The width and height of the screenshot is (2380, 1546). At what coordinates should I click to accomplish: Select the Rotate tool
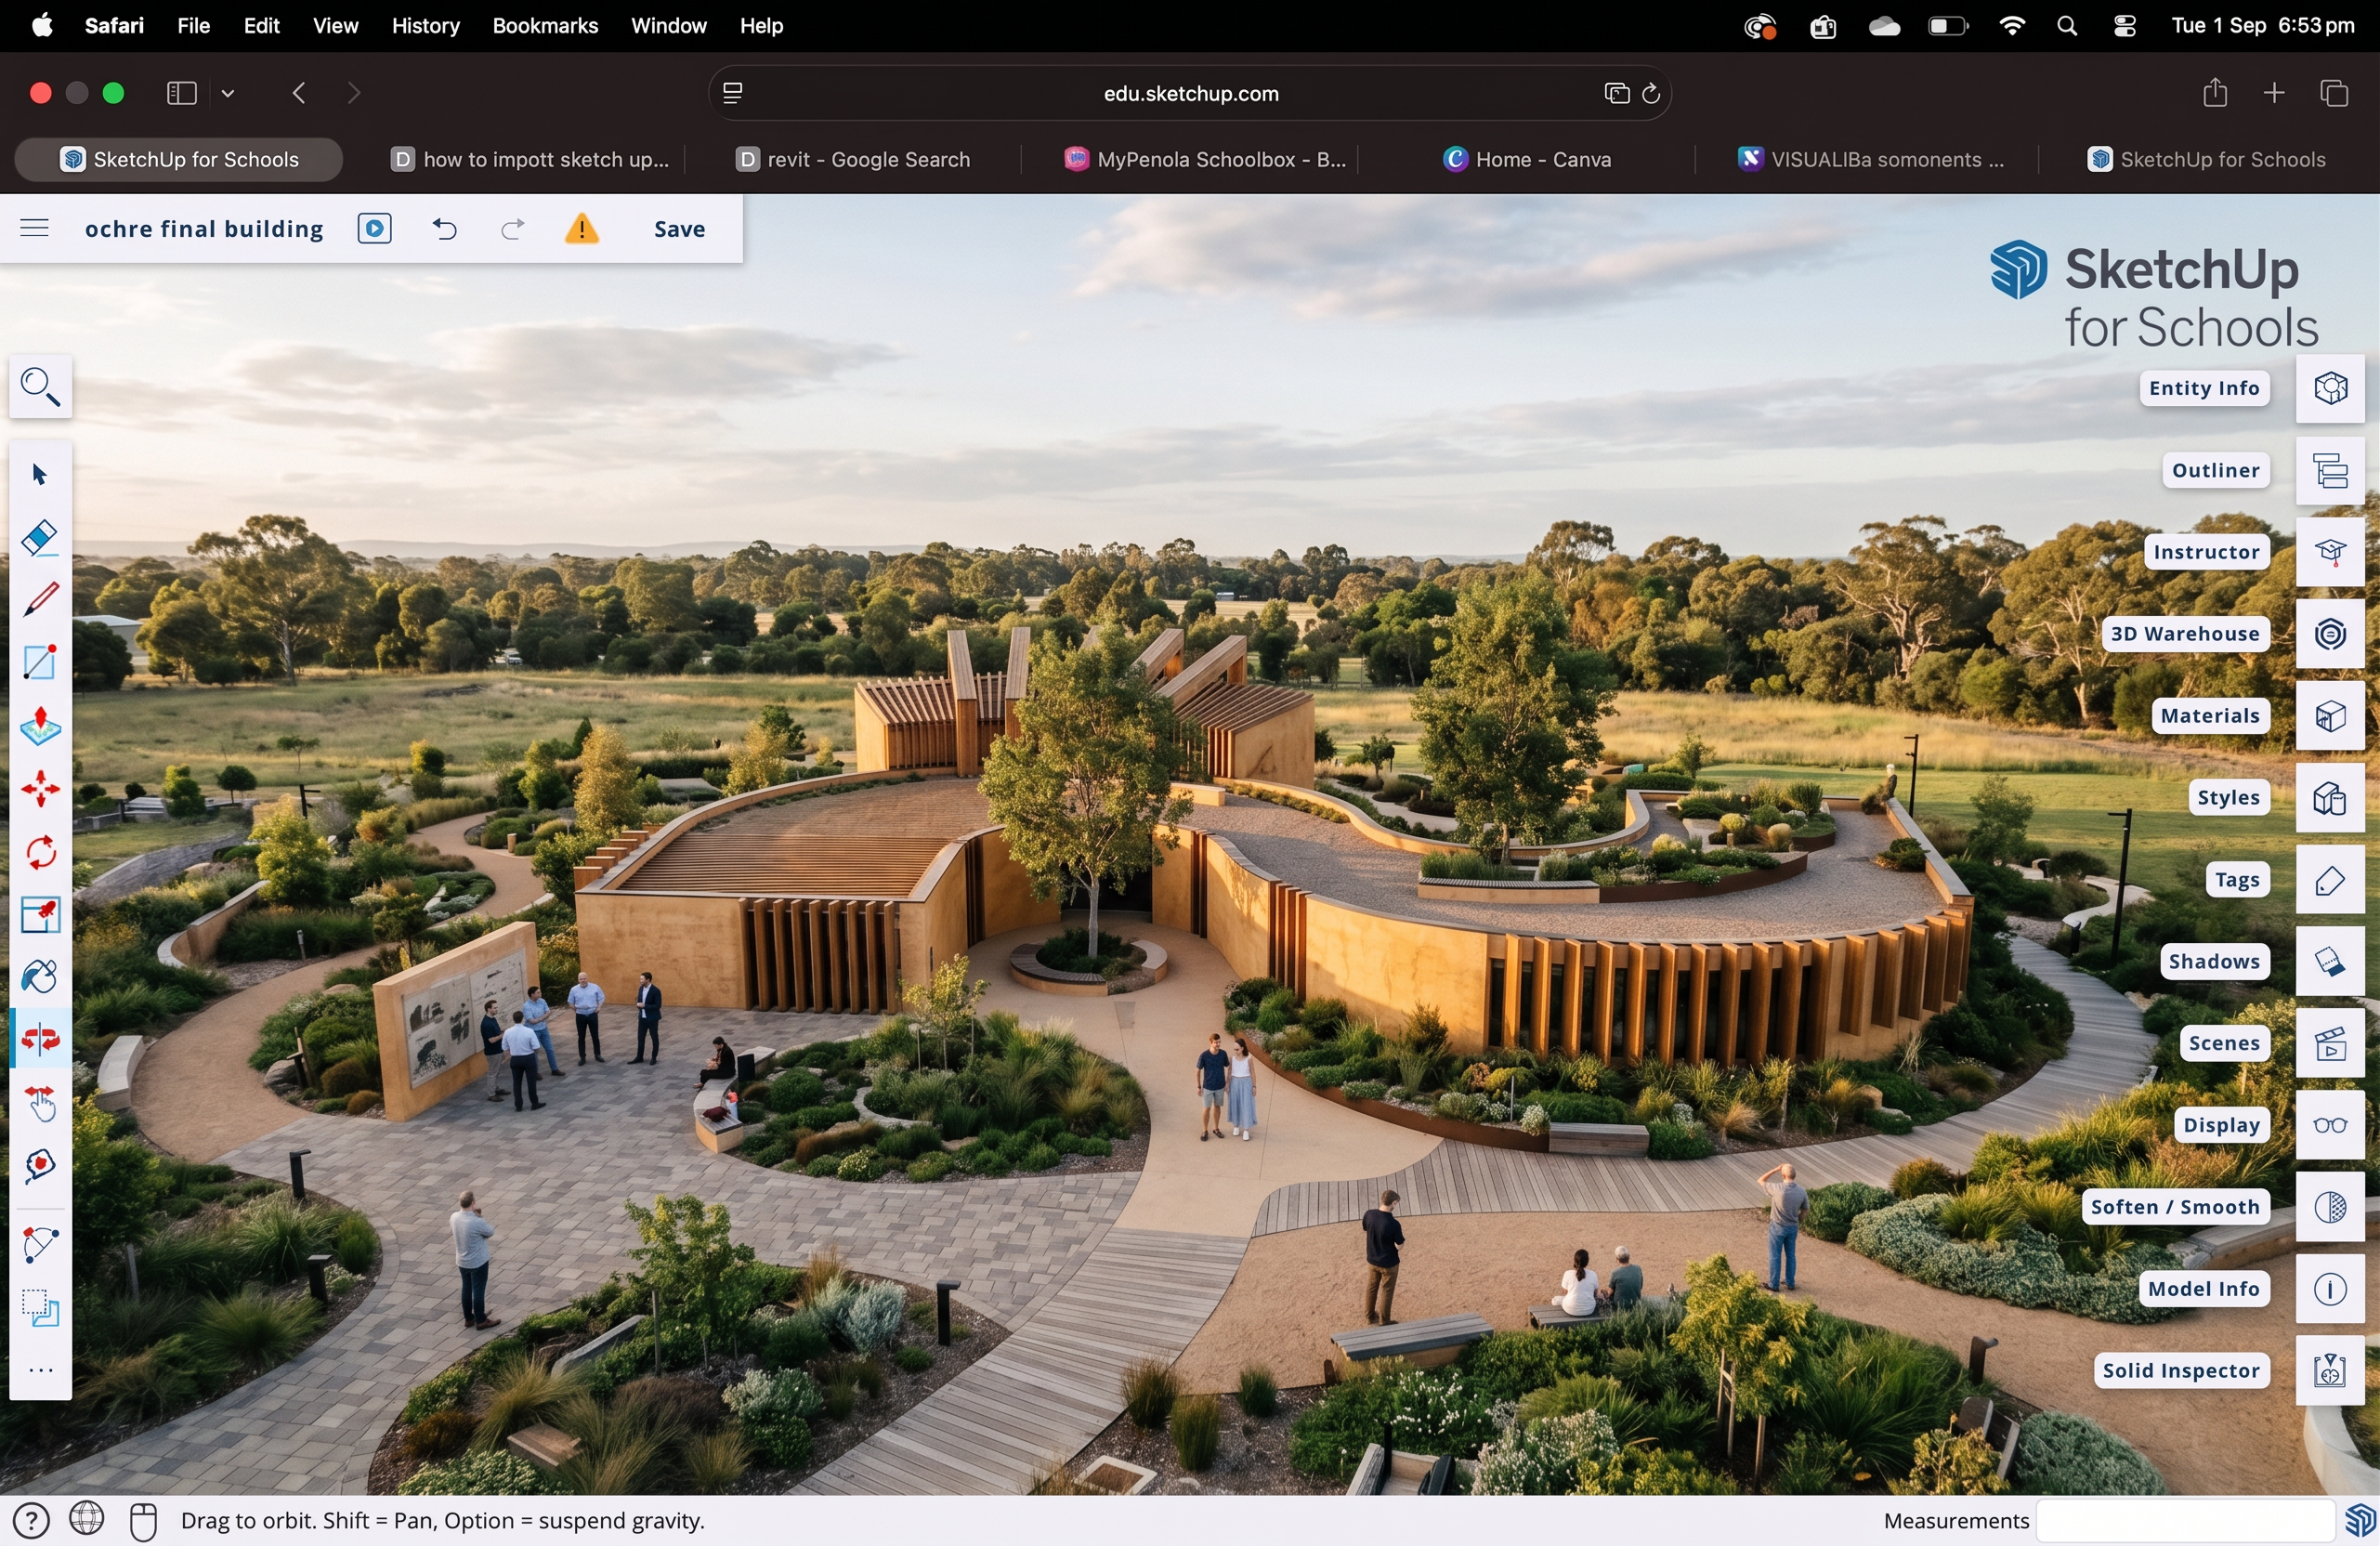point(40,853)
